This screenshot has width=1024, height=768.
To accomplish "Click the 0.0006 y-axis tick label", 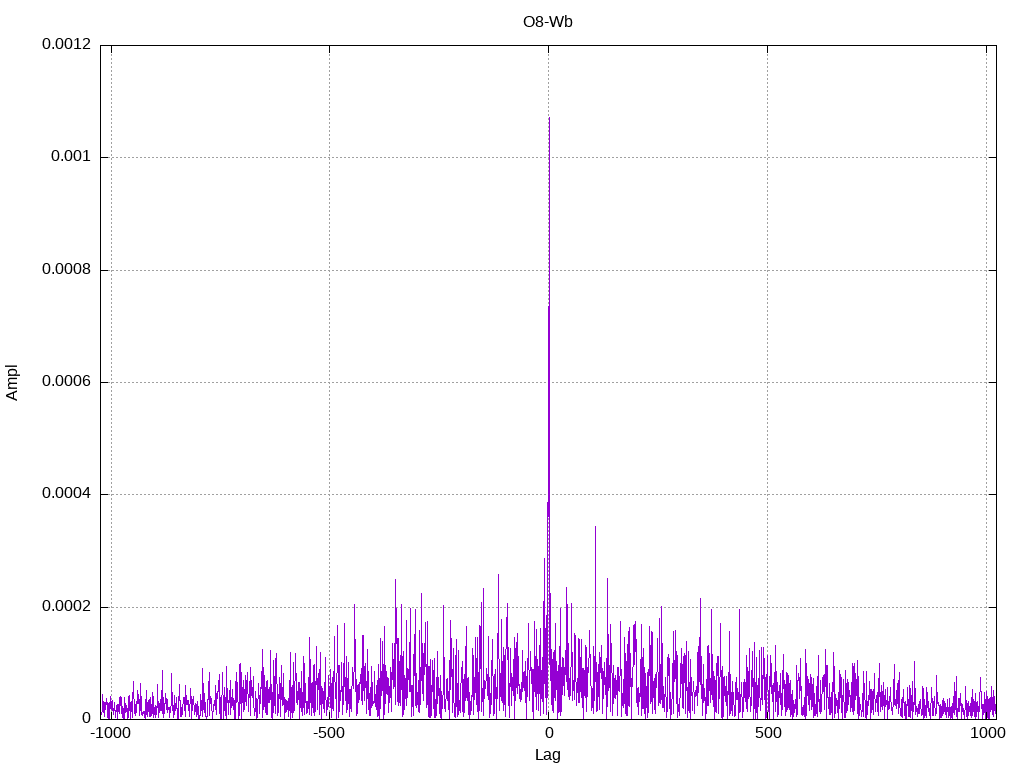I will 67,381.
